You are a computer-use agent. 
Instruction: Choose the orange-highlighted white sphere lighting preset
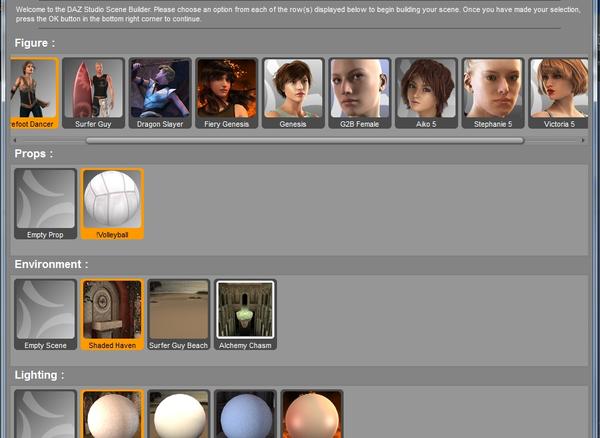112,414
